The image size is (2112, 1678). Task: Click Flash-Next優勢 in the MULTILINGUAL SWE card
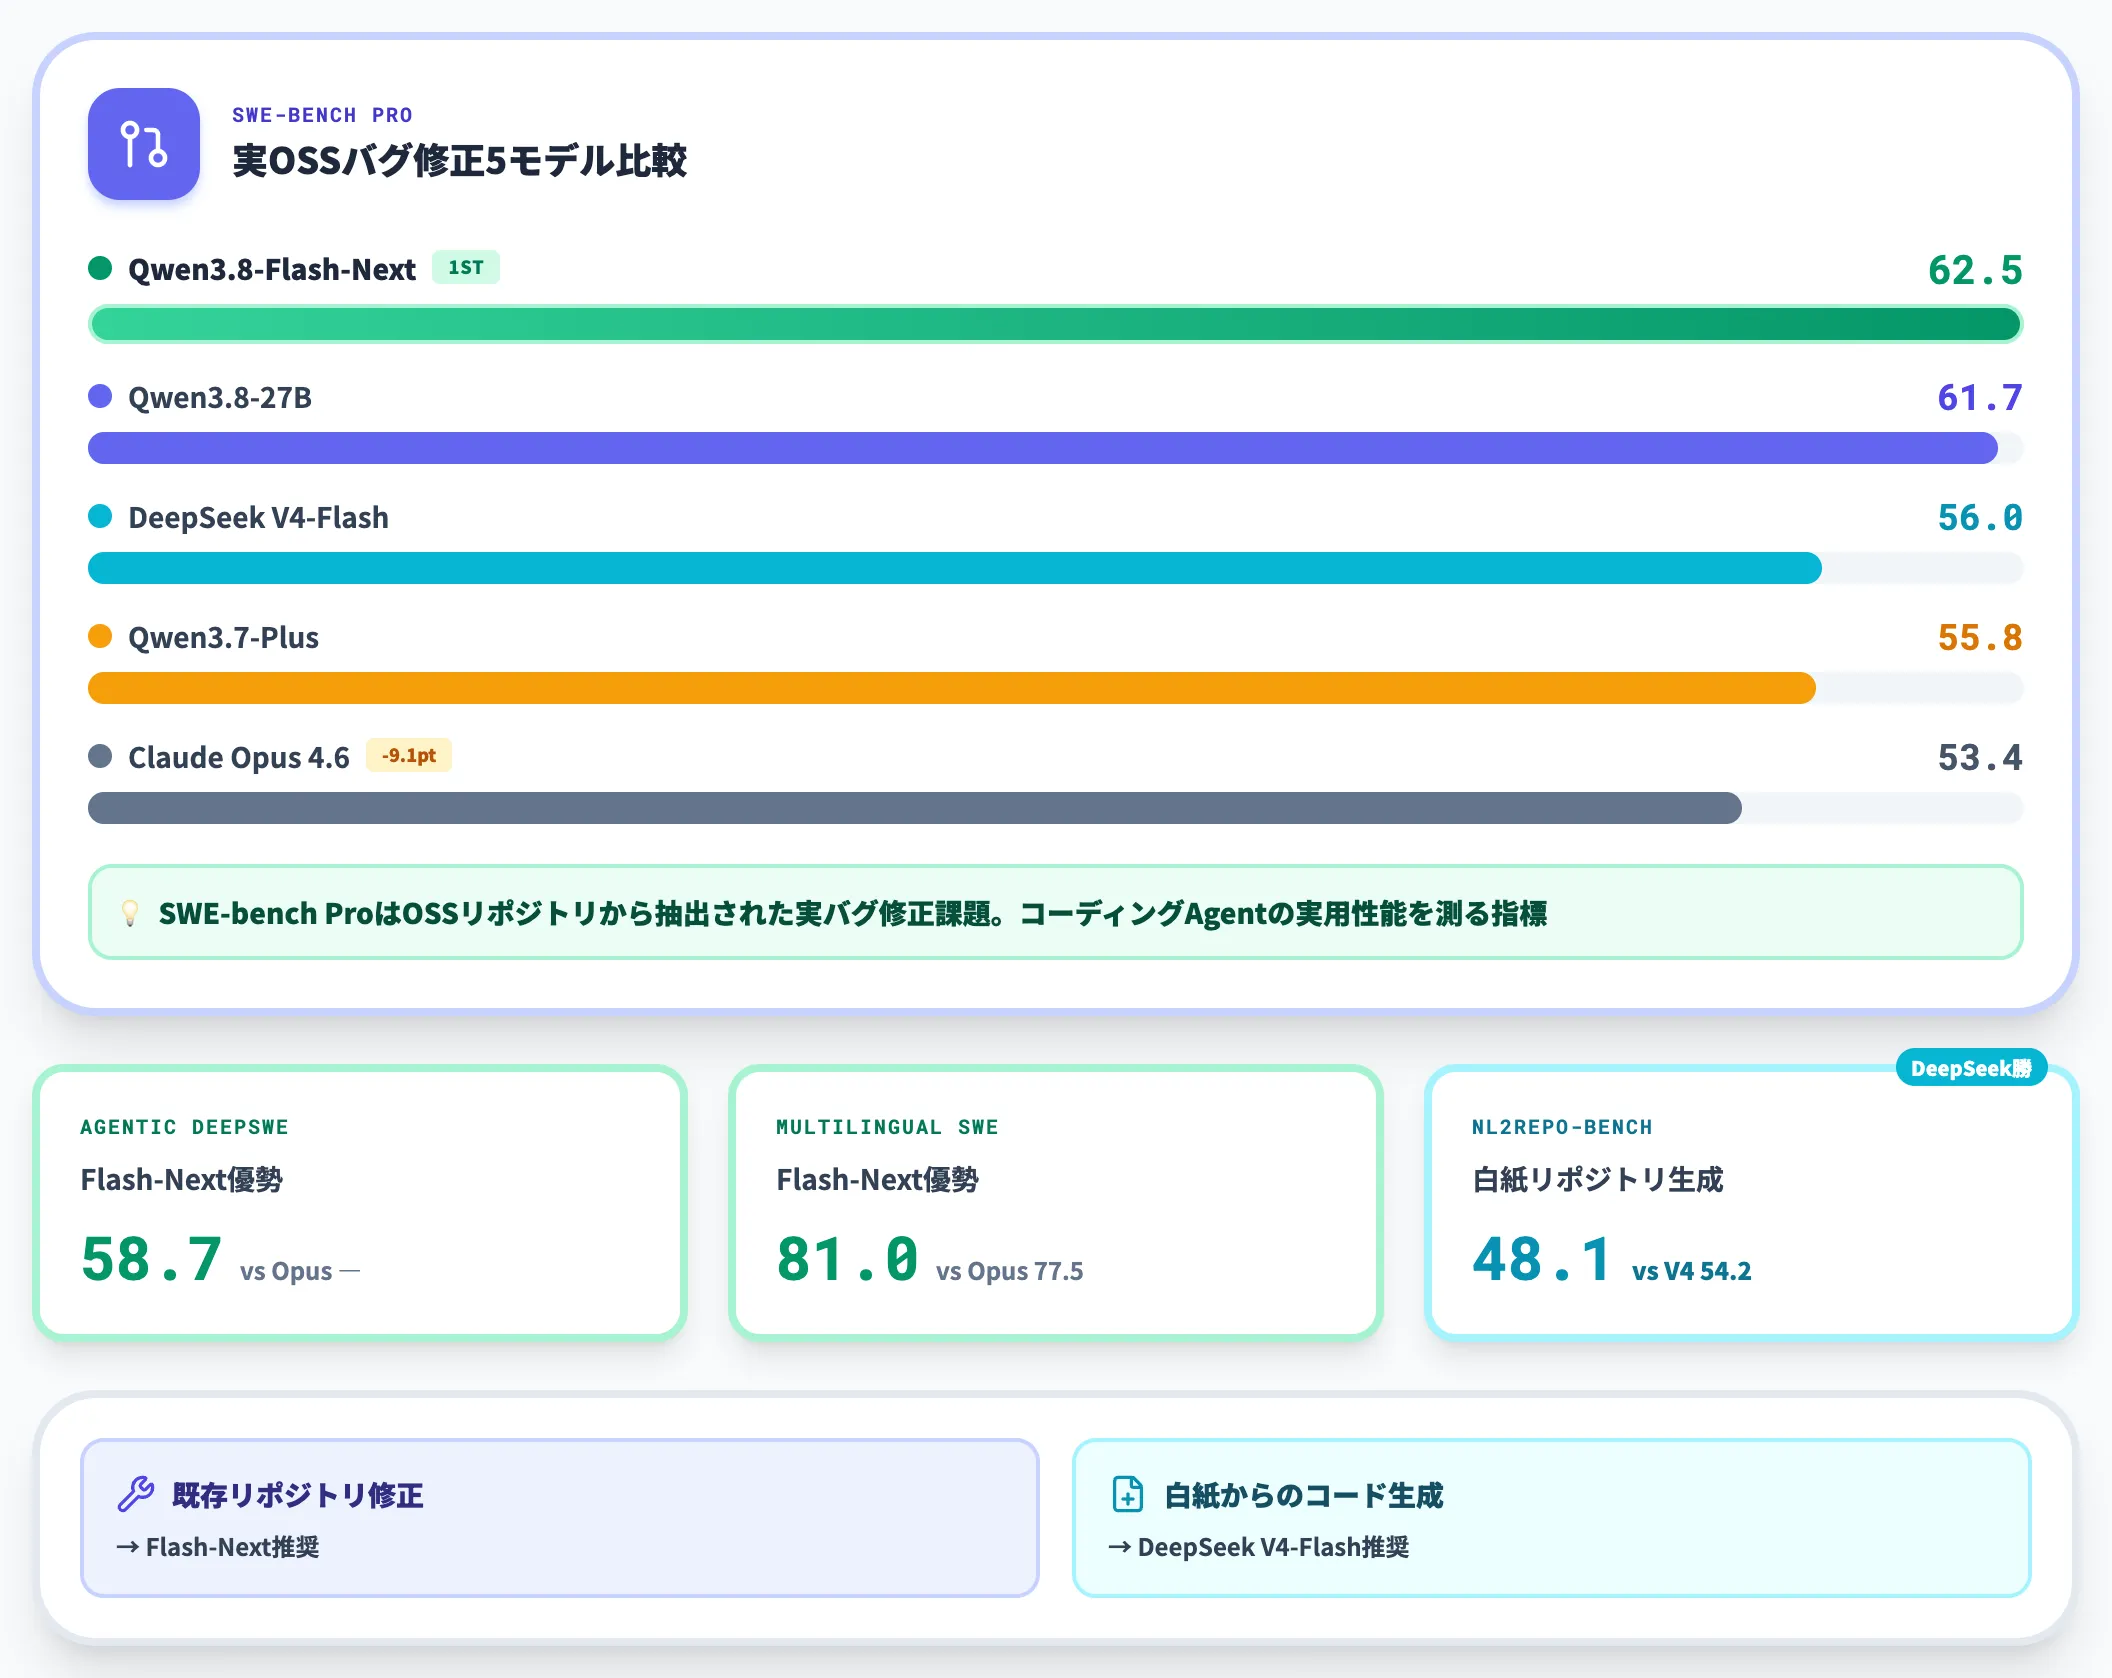coord(877,1180)
